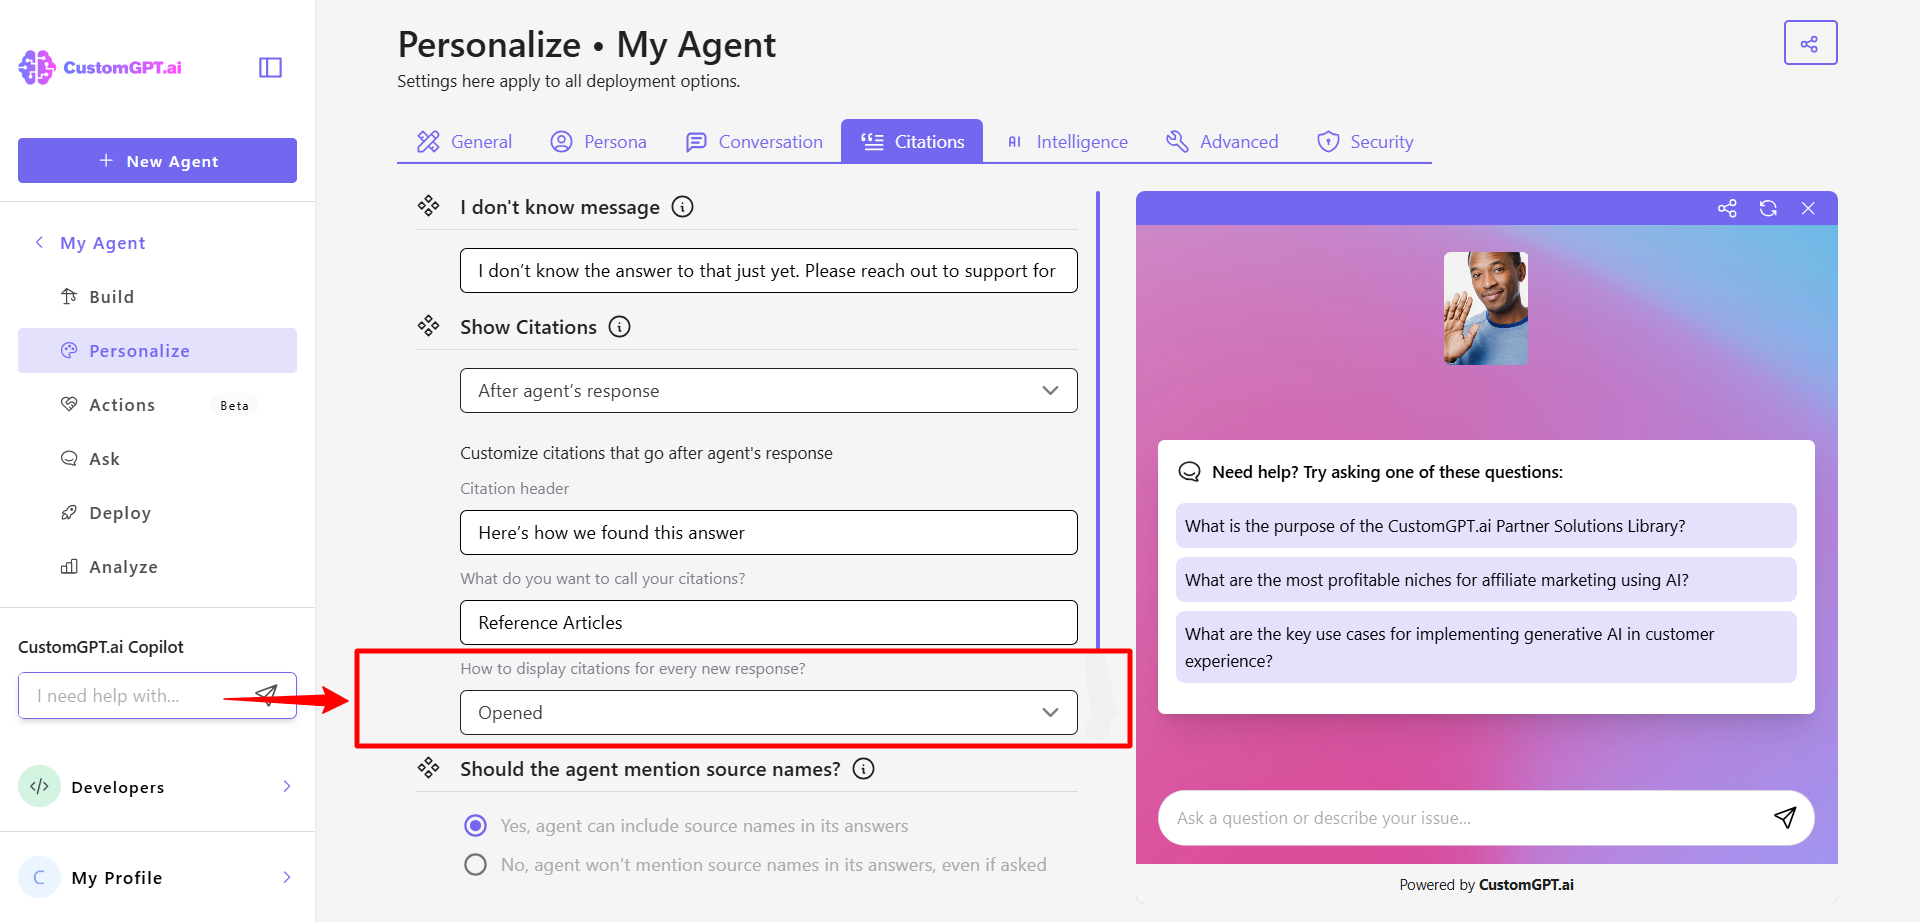
Task: Open the Opened citations display dropdown
Action: pos(768,712)
